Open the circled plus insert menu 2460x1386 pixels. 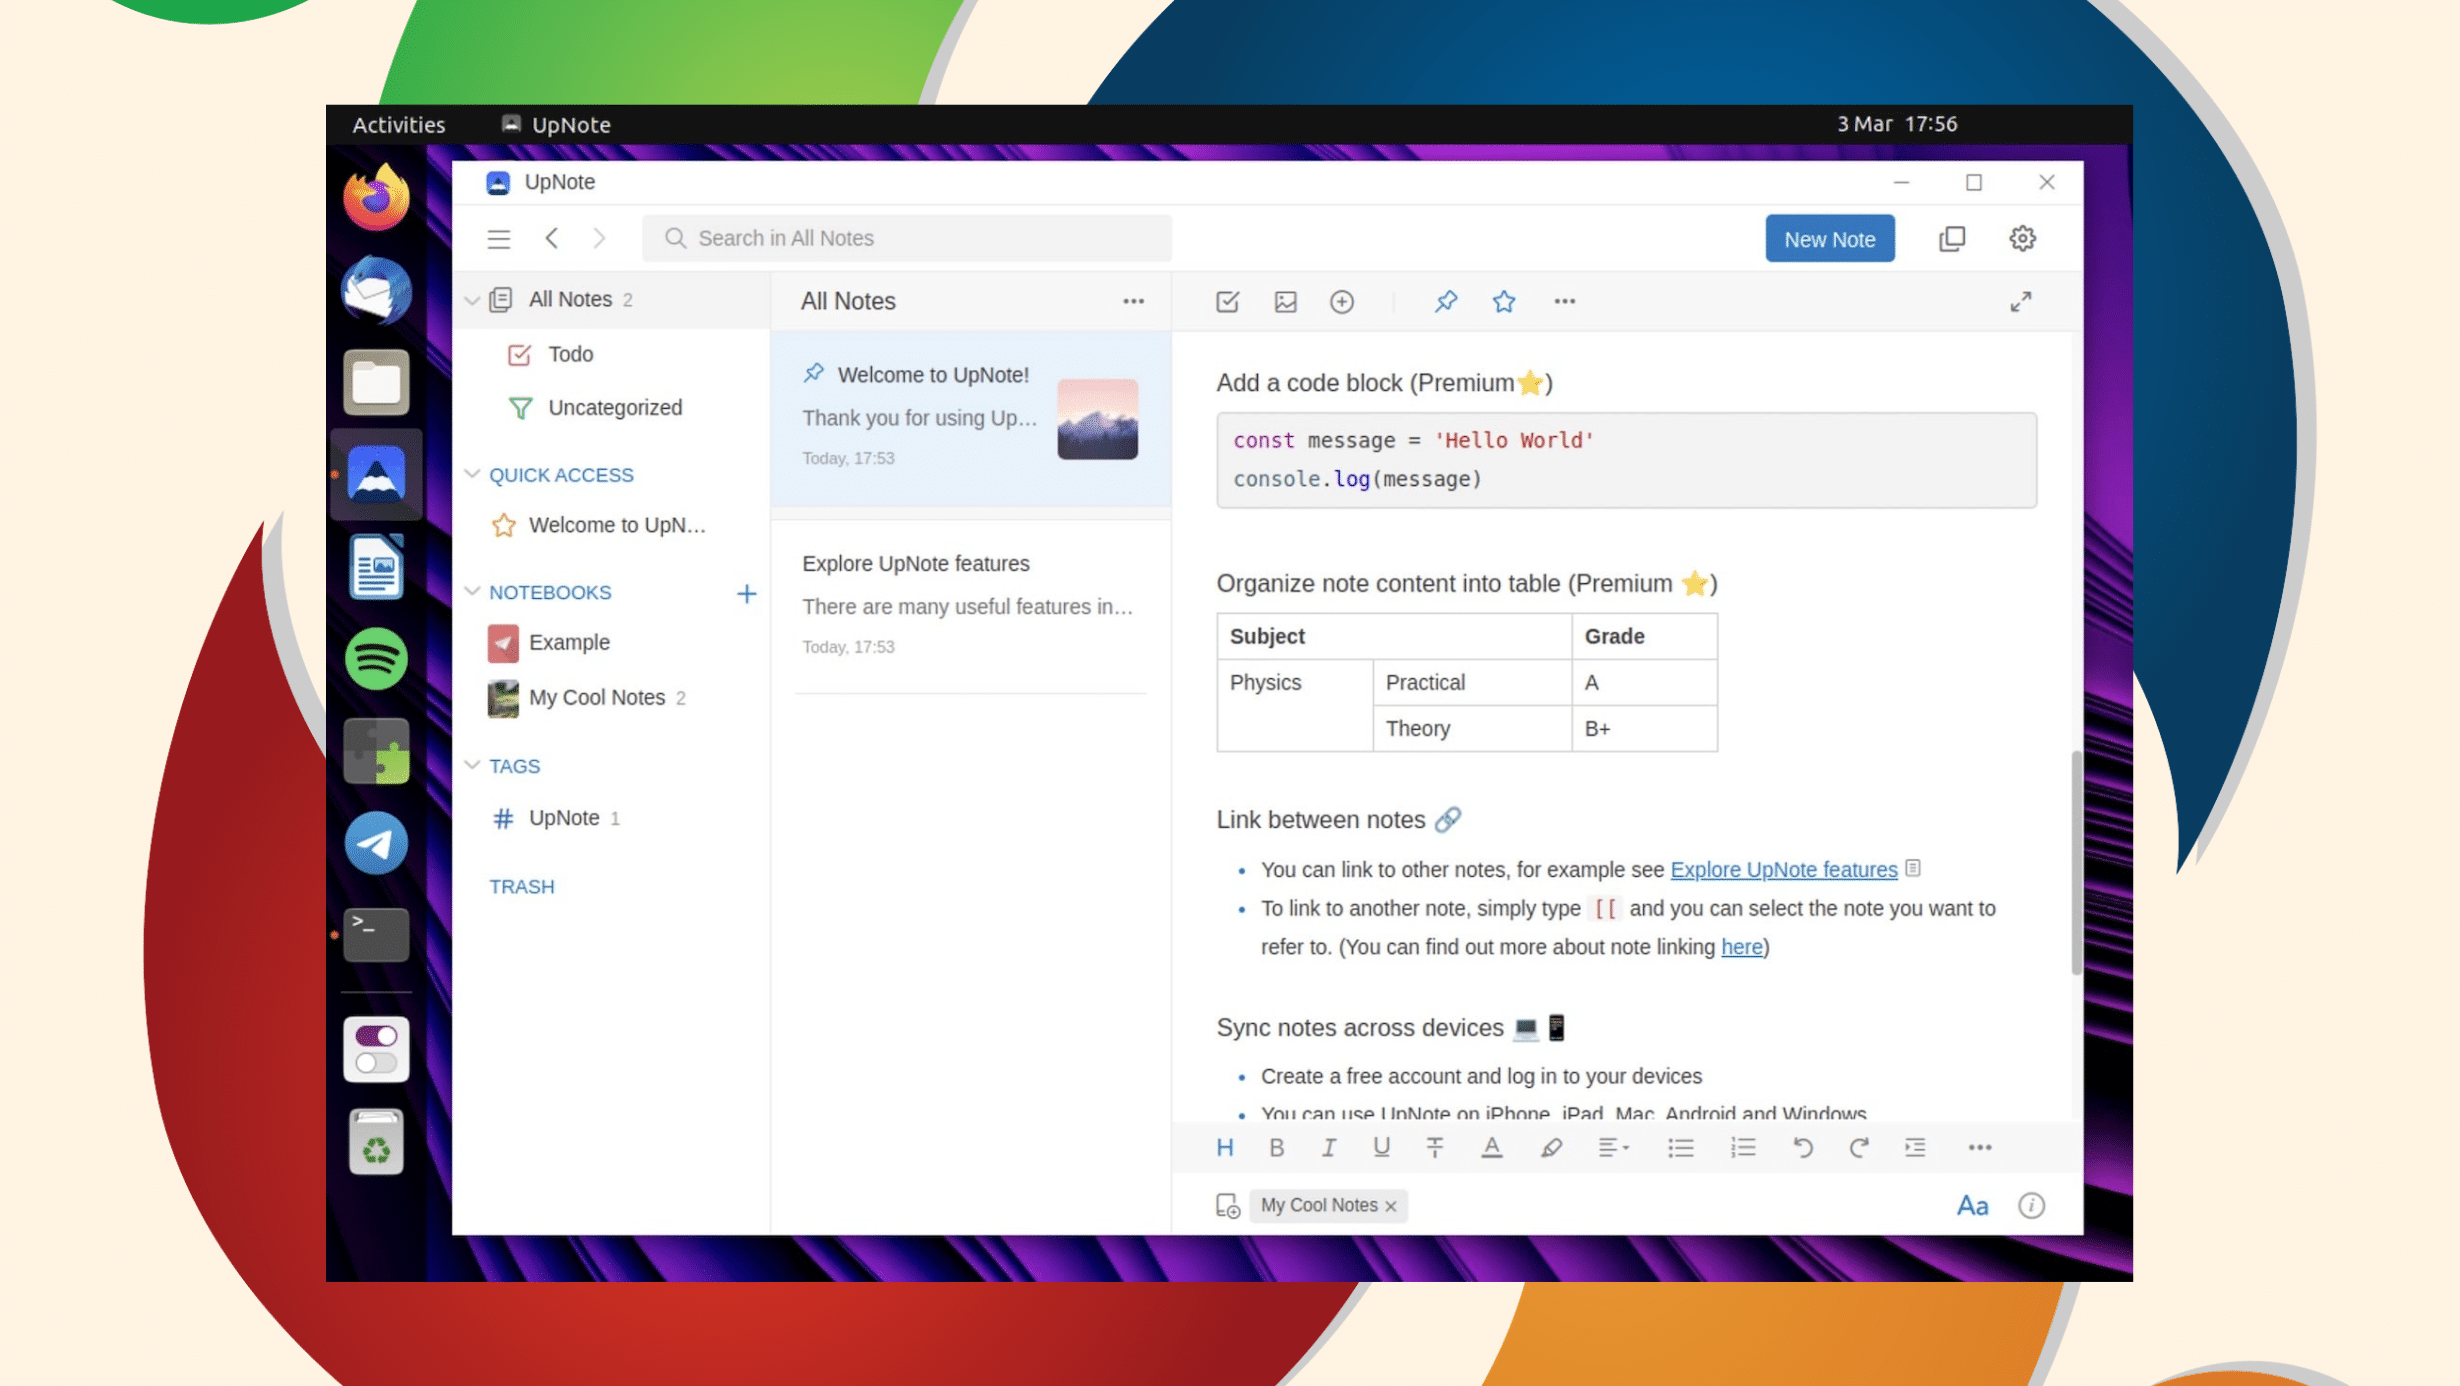coord(1342,301)
